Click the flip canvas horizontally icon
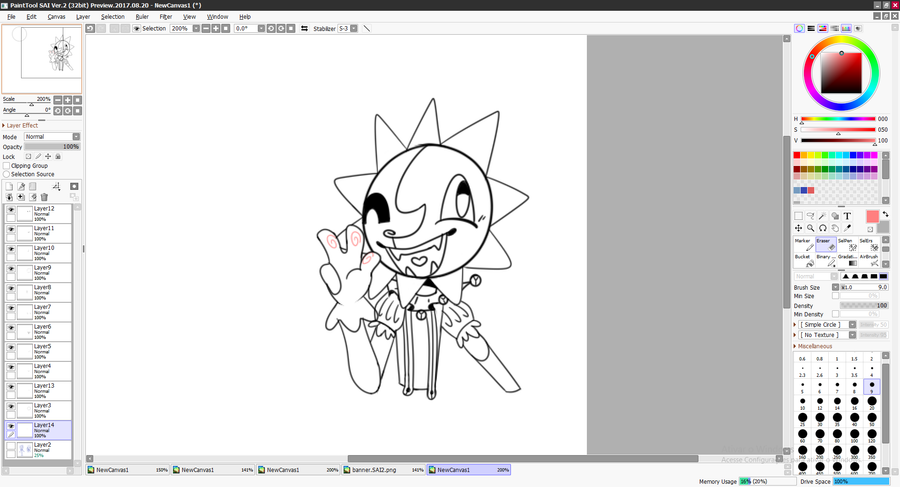 point(304,28)
